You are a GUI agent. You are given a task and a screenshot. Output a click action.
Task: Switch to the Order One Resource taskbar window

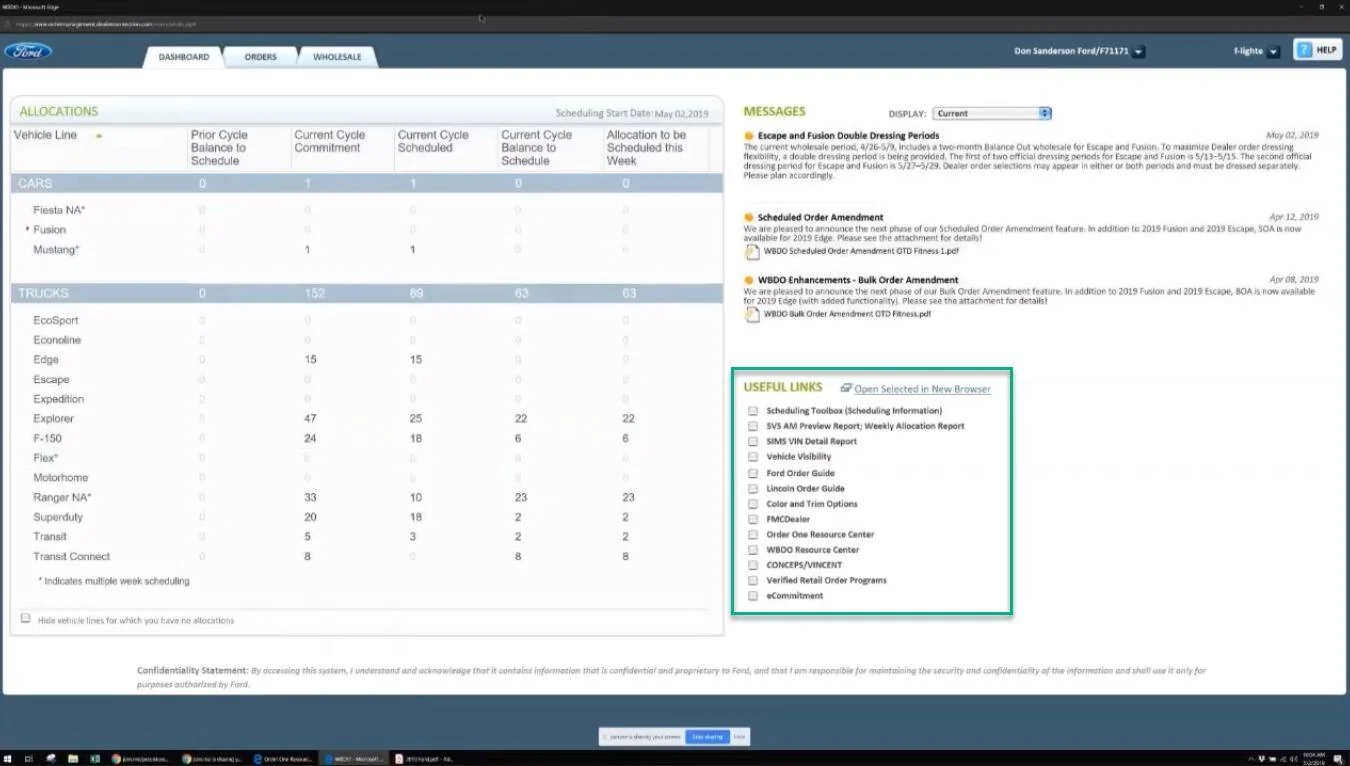click(285, 758)
